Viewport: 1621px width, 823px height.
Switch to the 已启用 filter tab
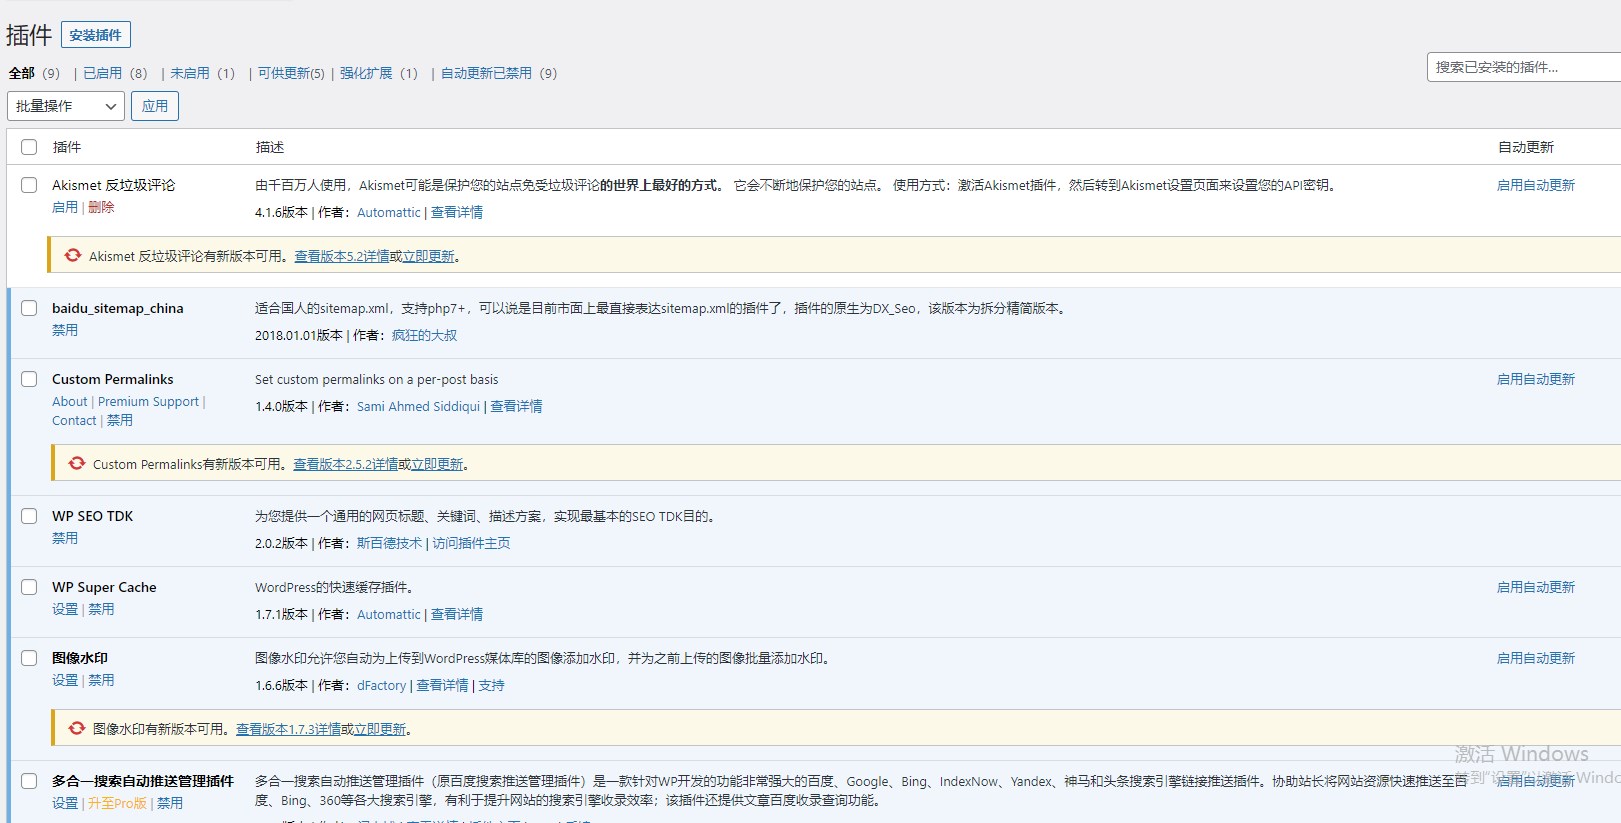(102, 73)
